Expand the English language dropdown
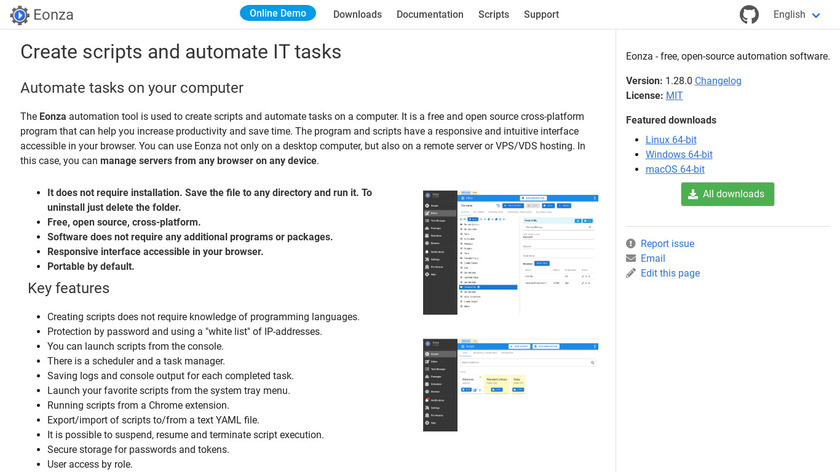 pos(797,14)
